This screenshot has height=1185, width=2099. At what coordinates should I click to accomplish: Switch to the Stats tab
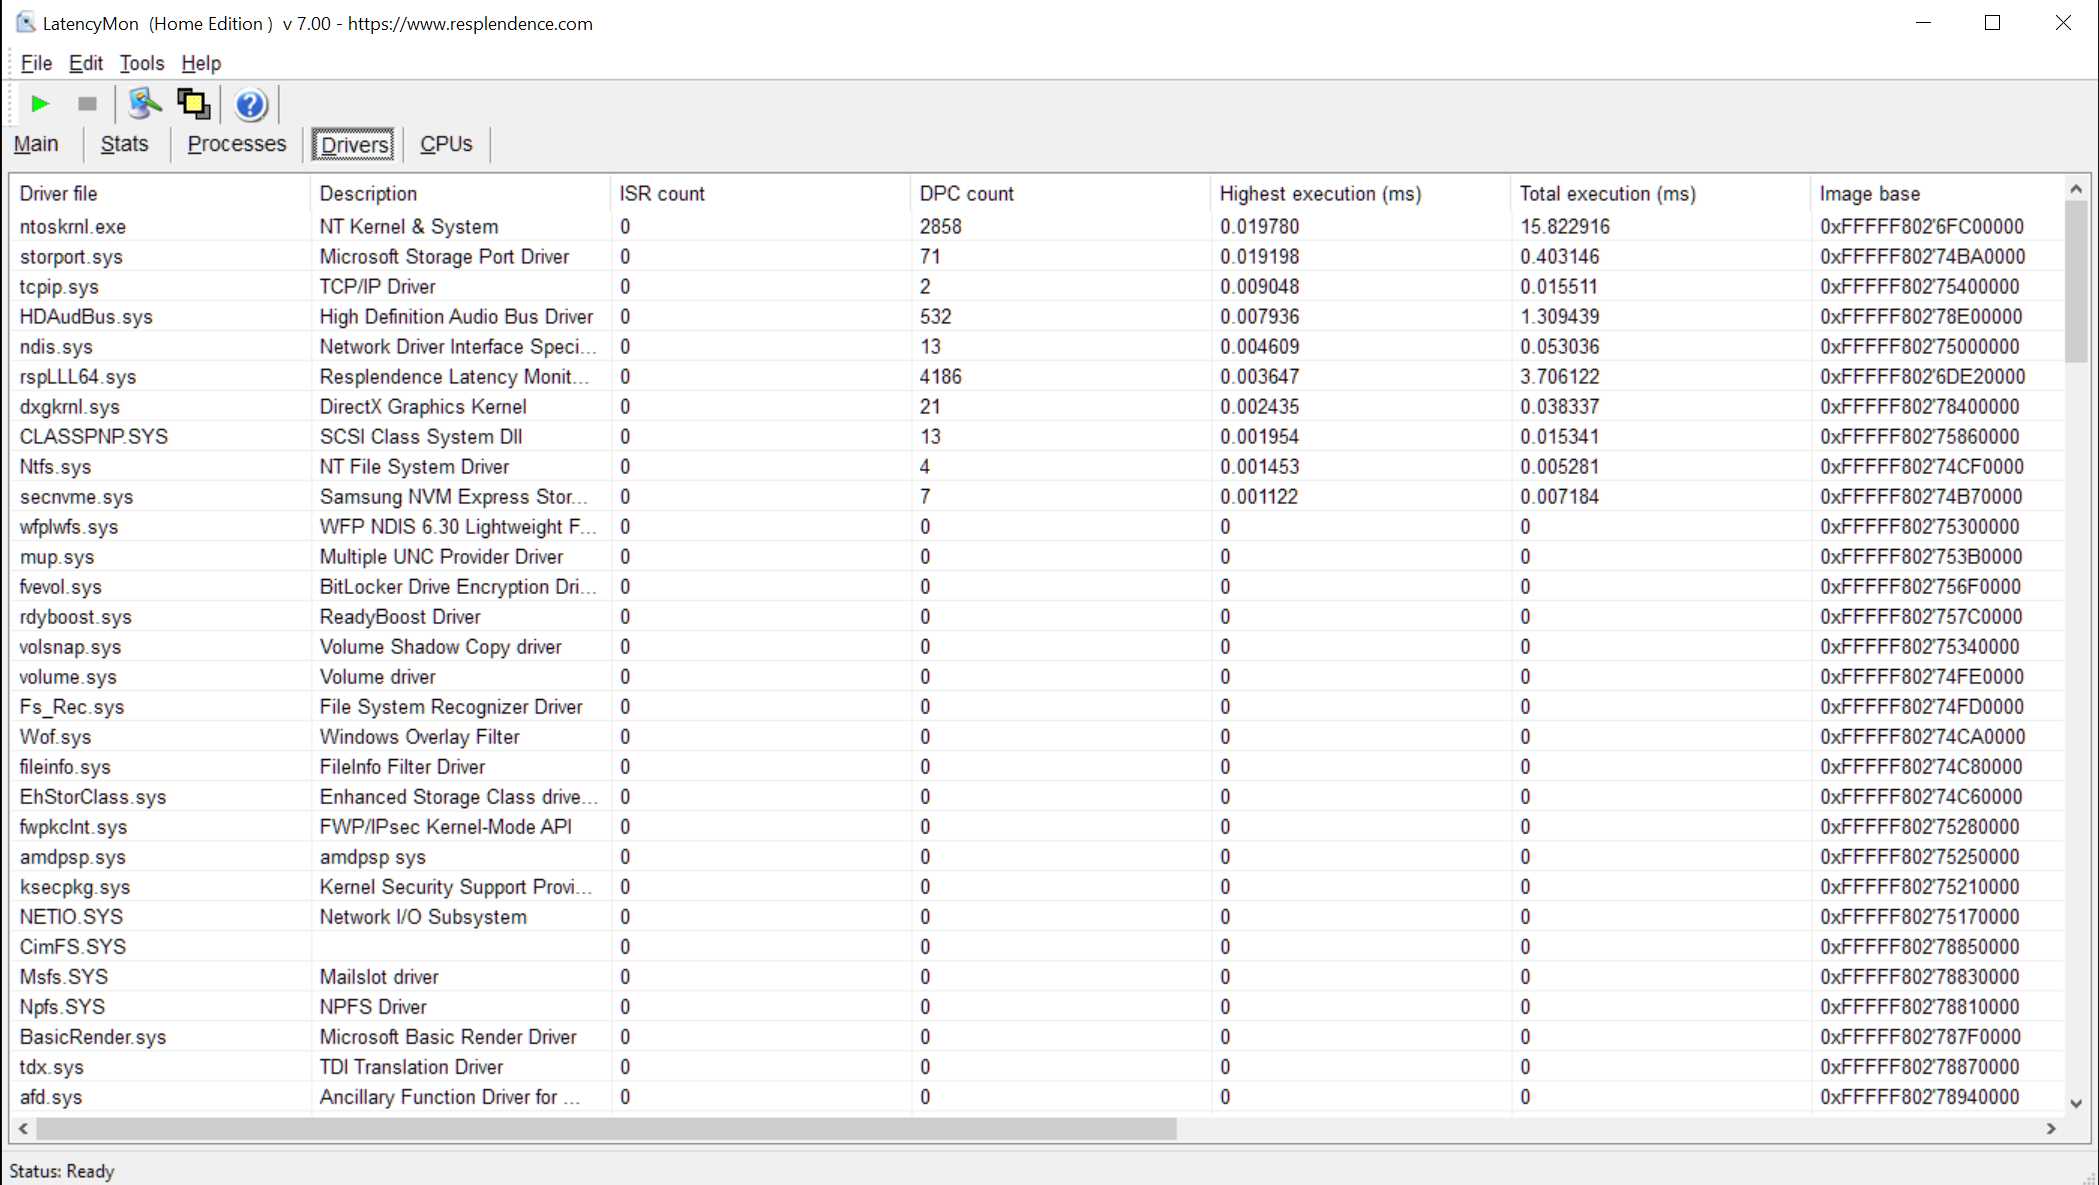pos(124,144)
